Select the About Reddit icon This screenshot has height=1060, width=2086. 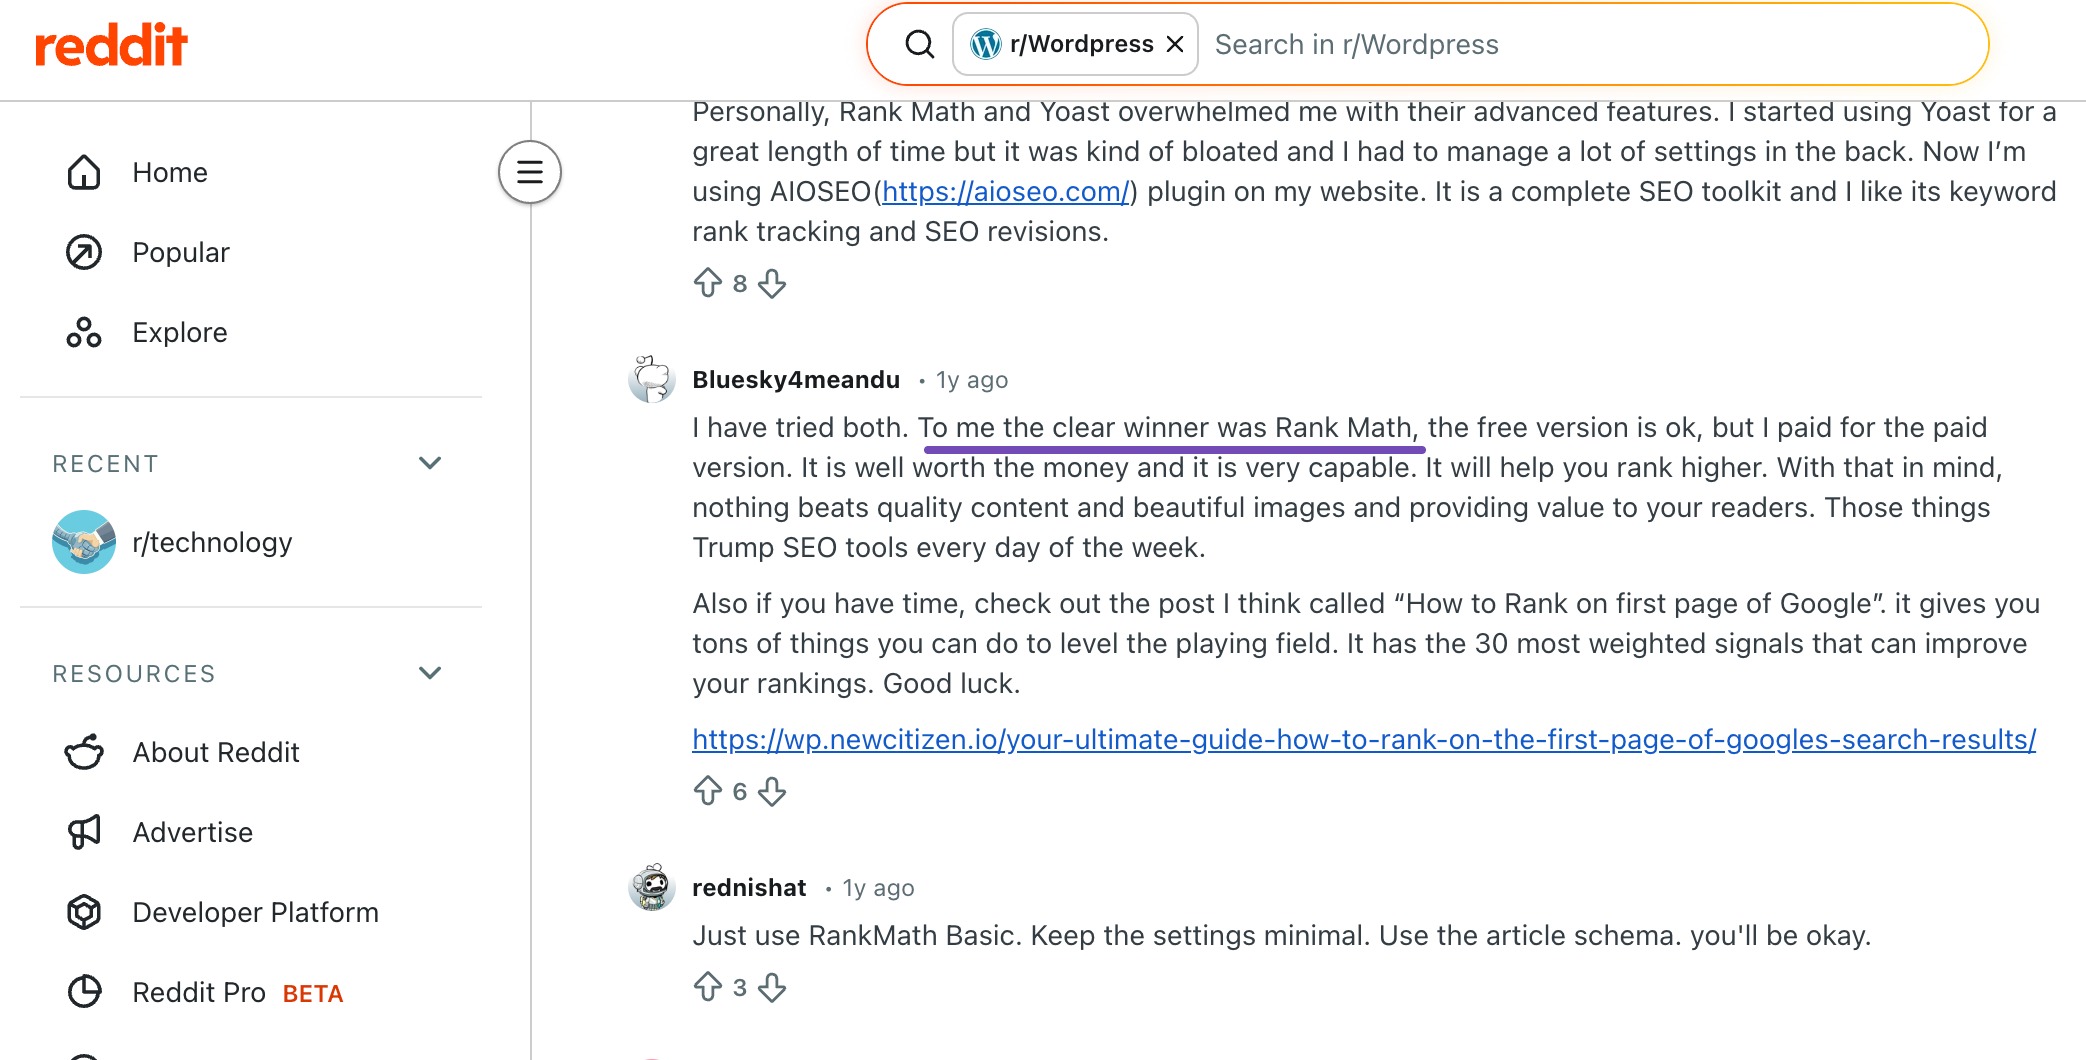click(84, 752)
